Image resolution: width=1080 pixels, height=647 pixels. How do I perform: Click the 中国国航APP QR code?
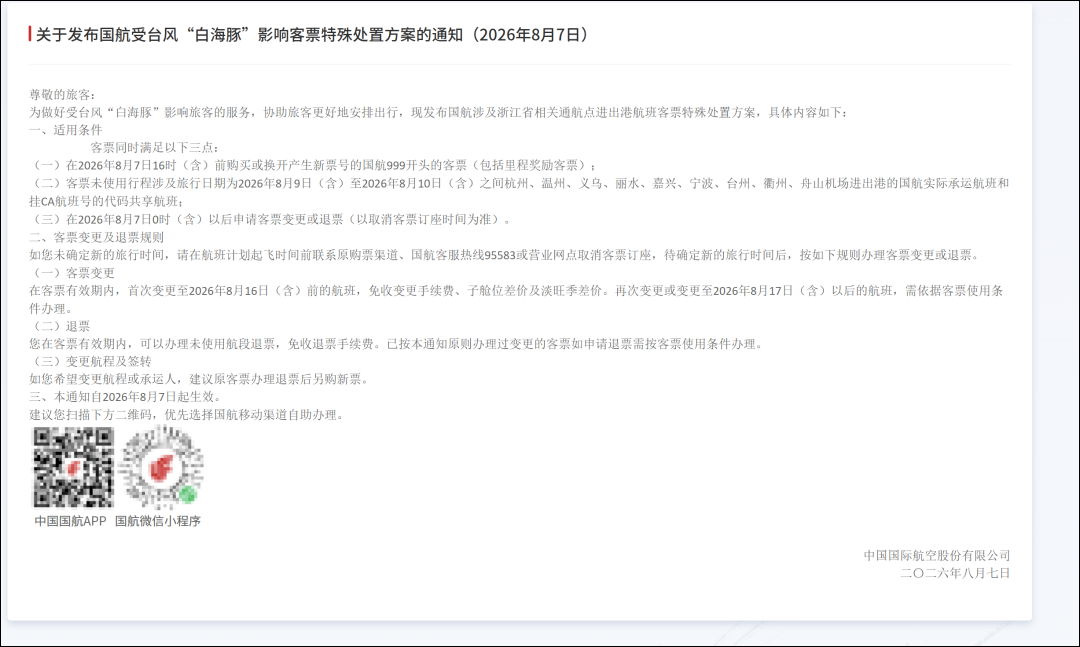(x=74, y=467)
